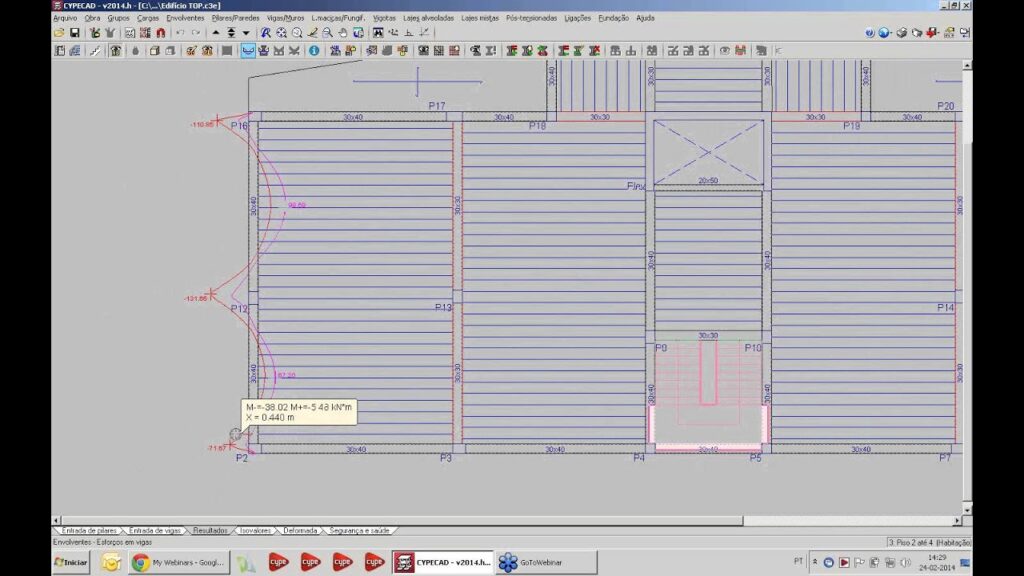Screen dimensions: 1024x576
Task: Open the Vigas/Muros menu
Action: (x=285, y=18)
